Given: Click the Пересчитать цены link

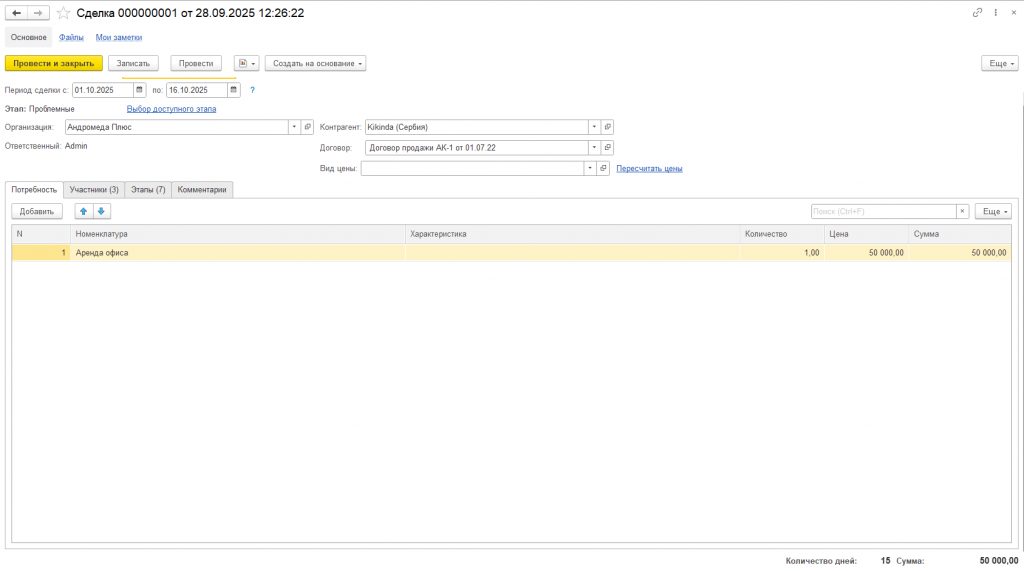Looking at the screenshot, I should [649, 169].
